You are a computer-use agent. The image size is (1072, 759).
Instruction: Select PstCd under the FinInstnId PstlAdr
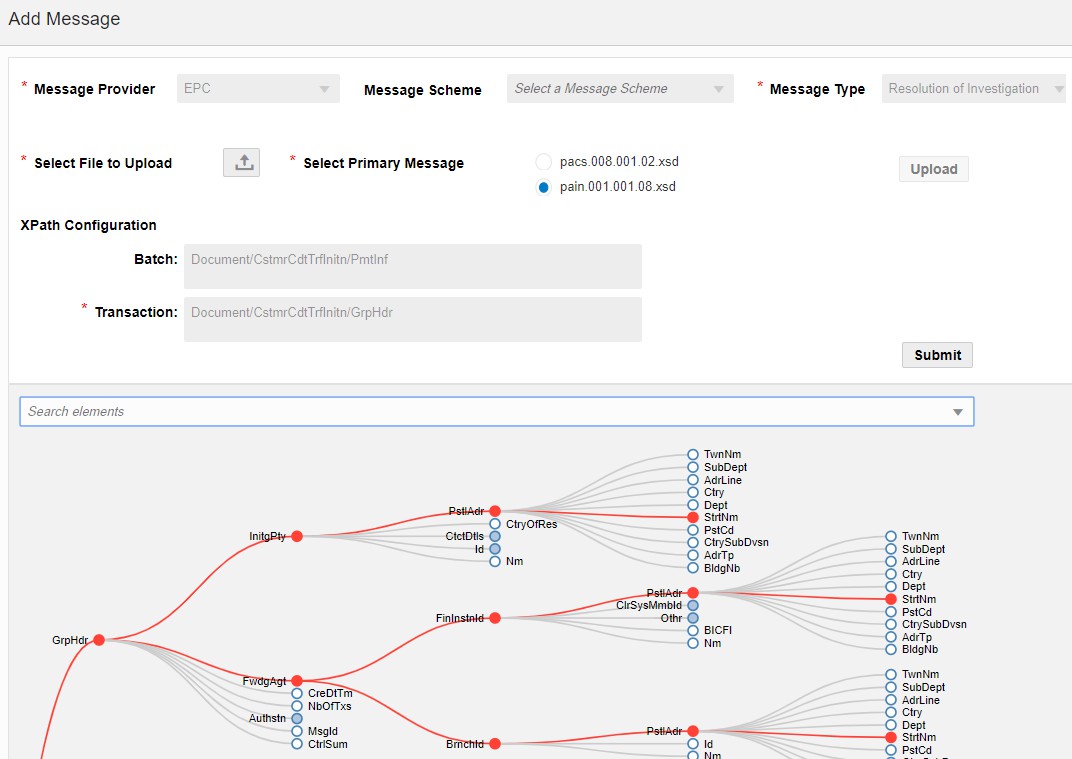[891, 611]
